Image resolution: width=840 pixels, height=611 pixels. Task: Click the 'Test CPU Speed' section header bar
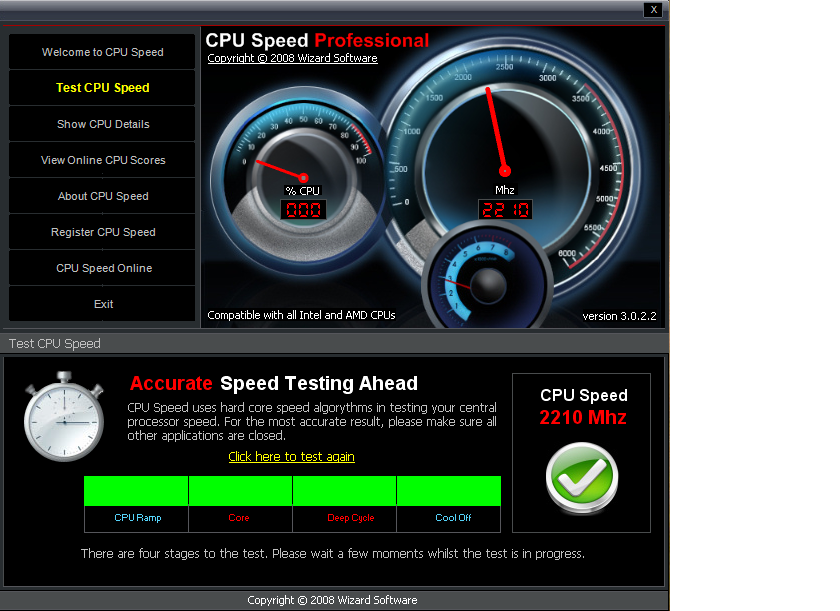[x=335, y=343]
